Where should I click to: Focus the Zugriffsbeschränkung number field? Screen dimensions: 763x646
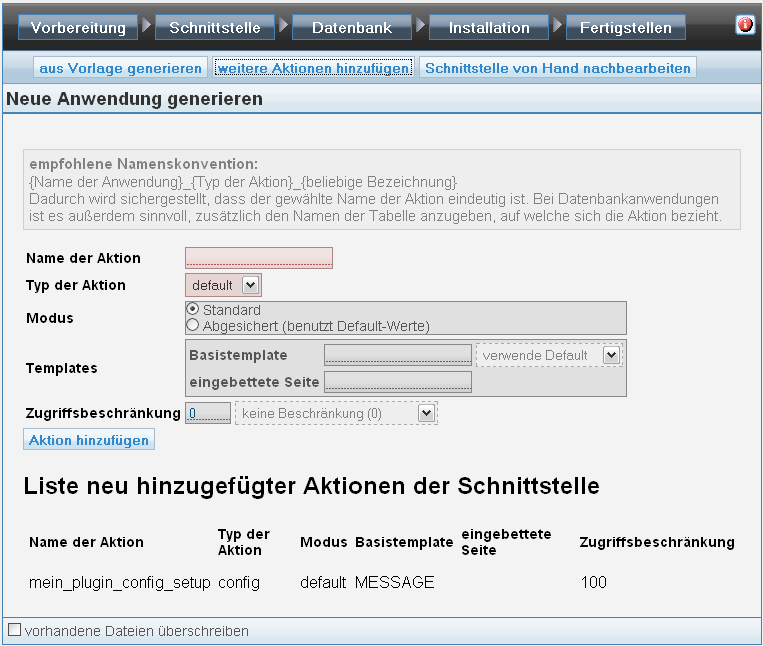(x=208, y=413)
